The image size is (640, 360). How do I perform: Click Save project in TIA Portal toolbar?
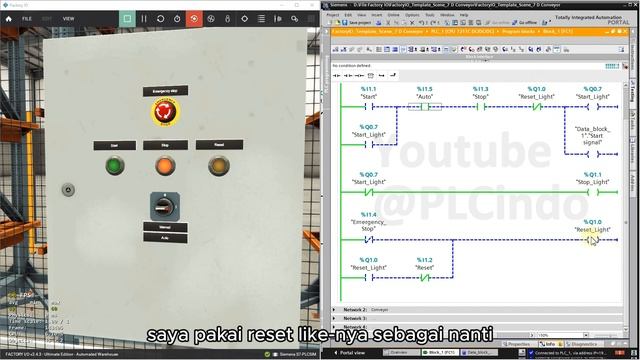point(357,22)
